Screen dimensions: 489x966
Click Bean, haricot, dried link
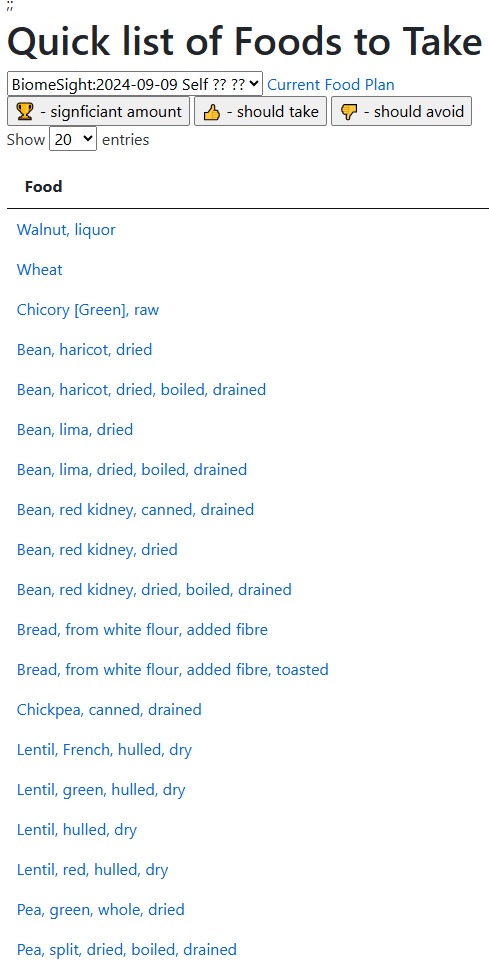coord(84,350)
